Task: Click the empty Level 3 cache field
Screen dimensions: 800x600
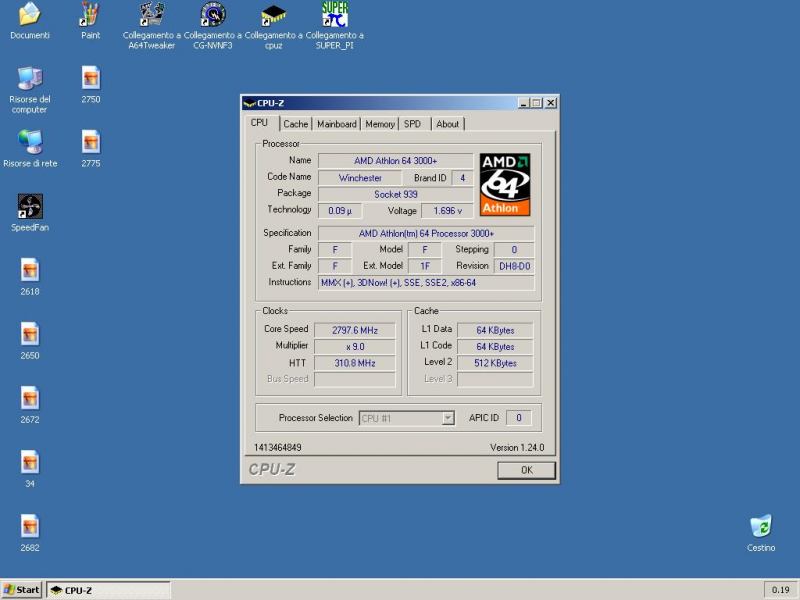Action: 495,379
